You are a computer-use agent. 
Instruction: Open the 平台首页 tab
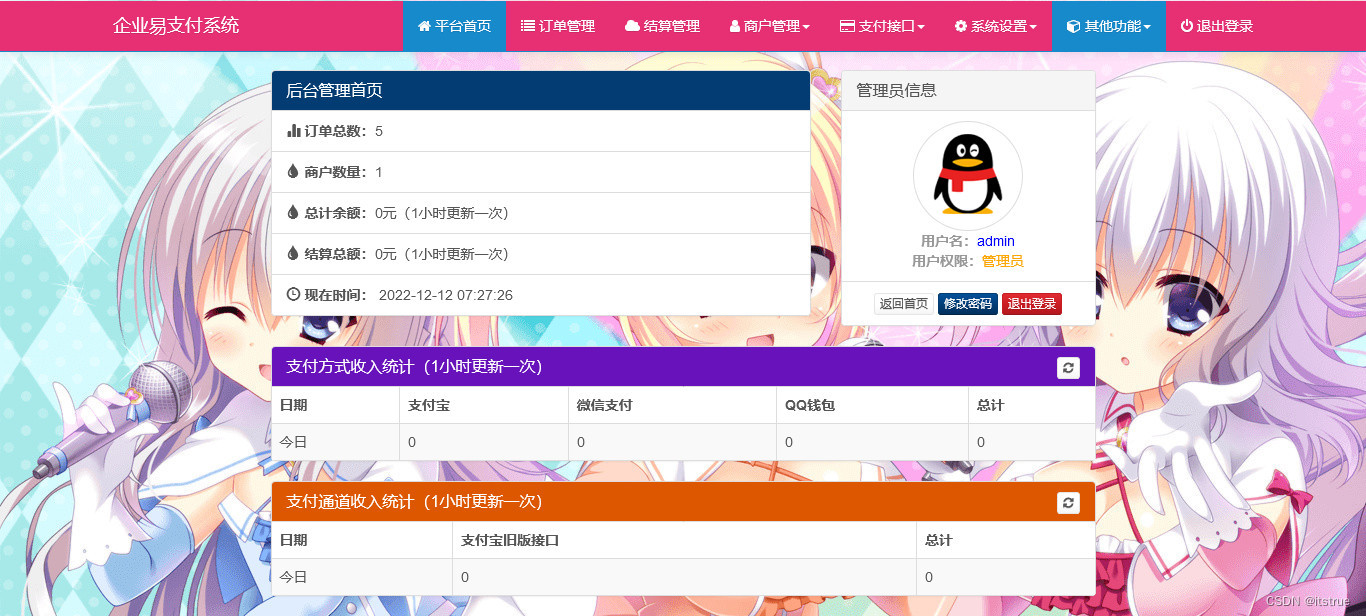[x=454, y=26]
